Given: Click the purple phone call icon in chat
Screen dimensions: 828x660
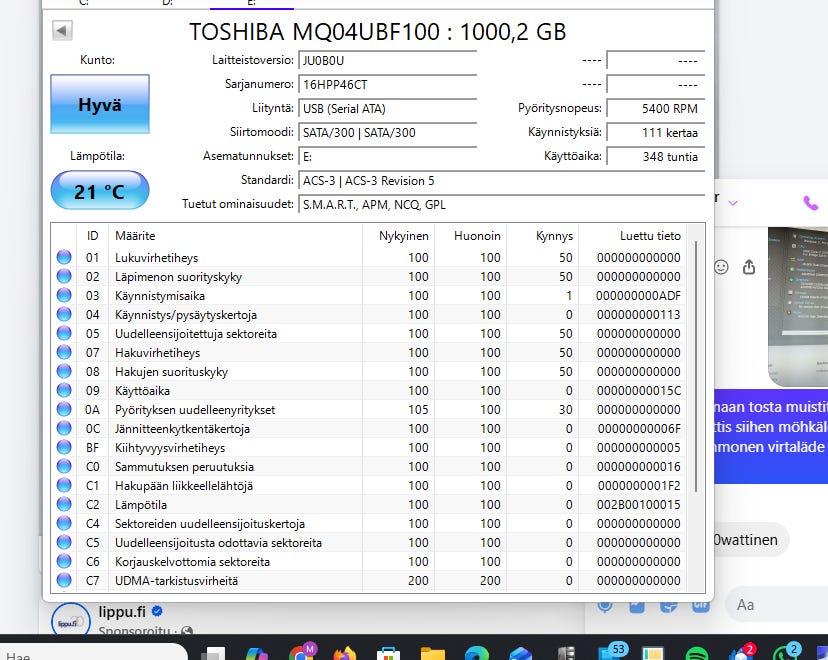Looking at the screenshot, I should point(811,203).
